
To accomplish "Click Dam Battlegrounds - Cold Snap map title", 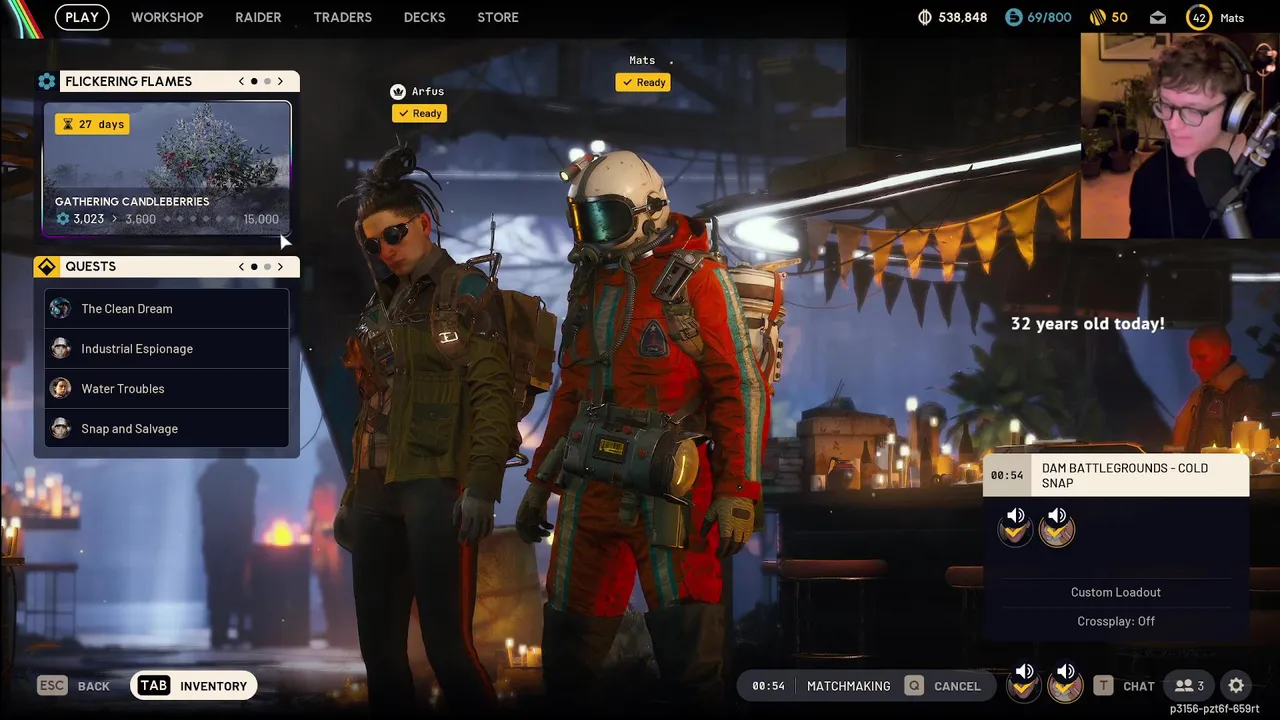I will click(1125, 475).
